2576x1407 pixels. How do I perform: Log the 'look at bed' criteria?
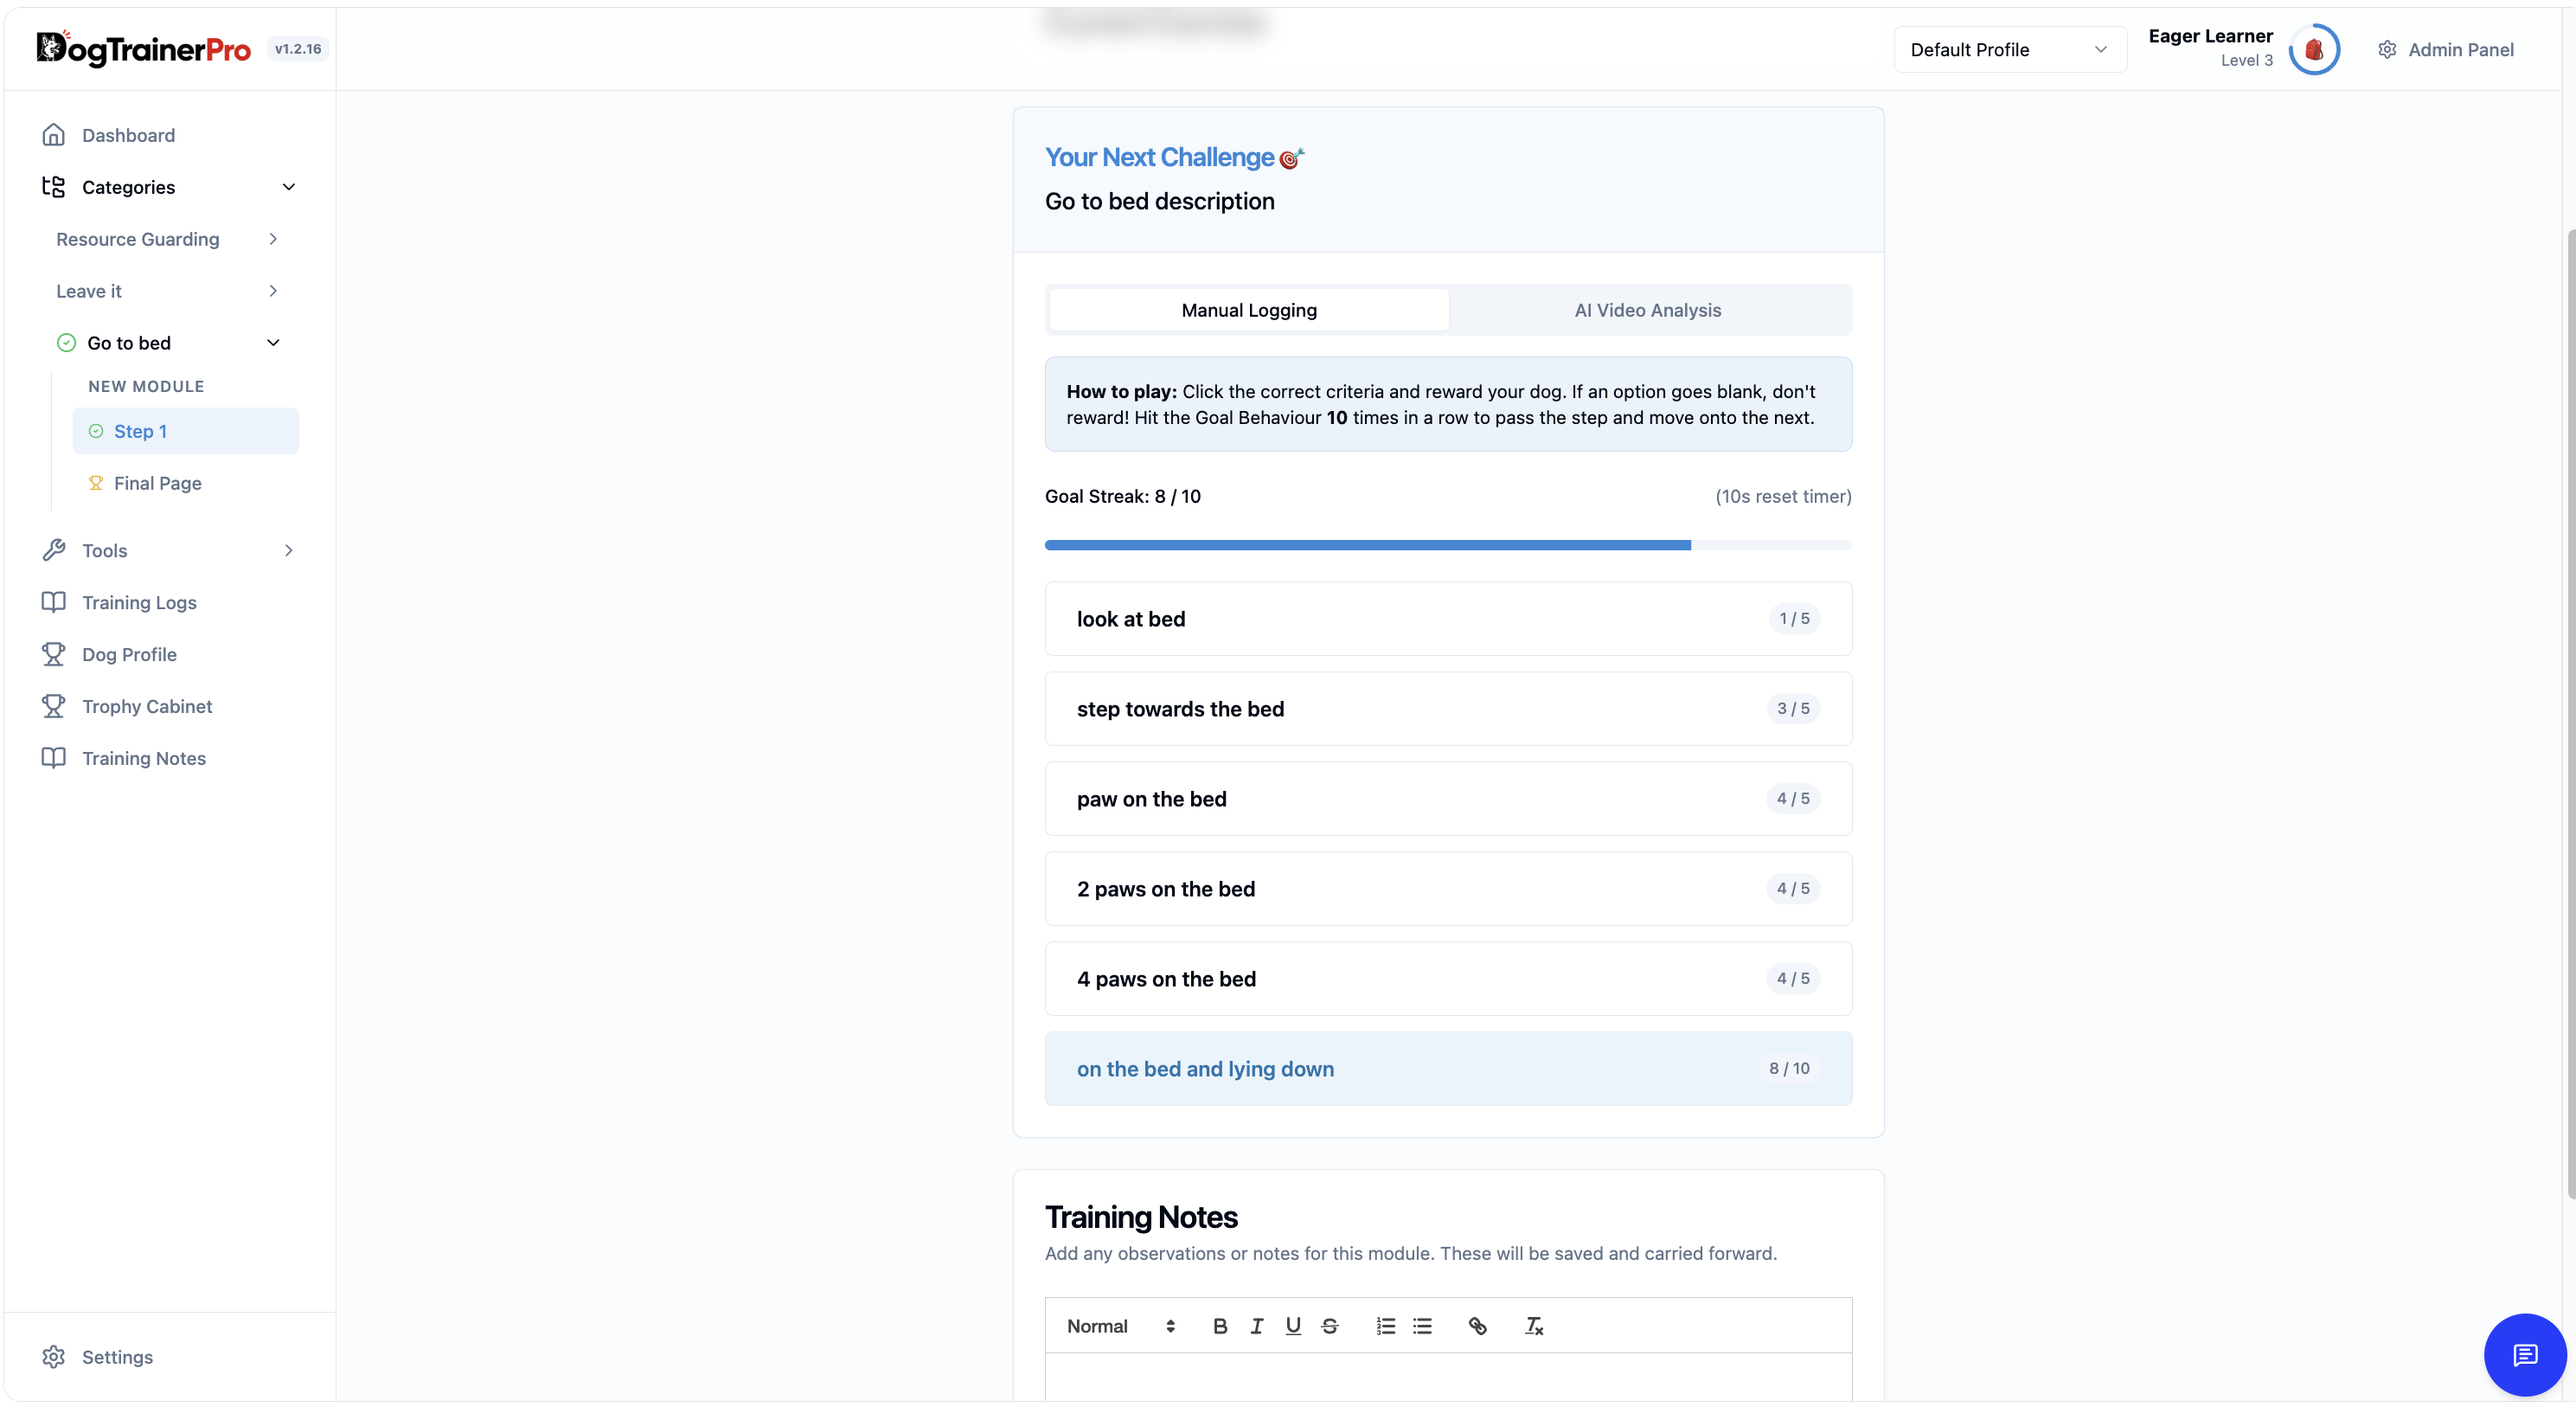coord(1448,619)
